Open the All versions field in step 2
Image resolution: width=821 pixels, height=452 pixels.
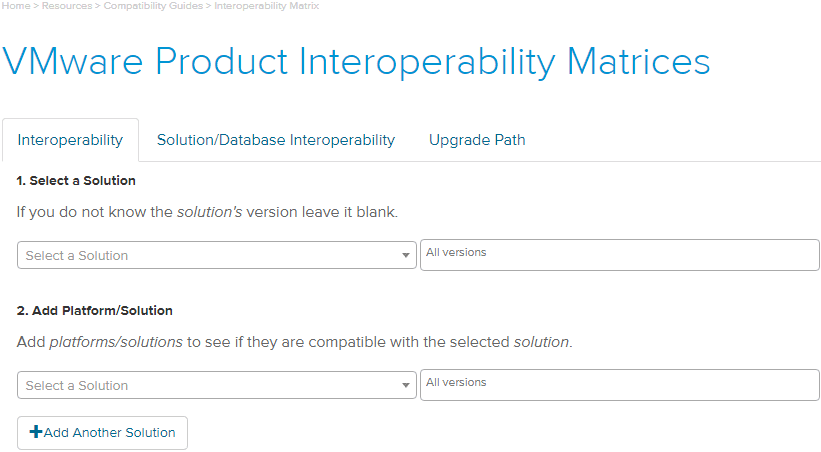pyautogui.click(x=619, y=385)
